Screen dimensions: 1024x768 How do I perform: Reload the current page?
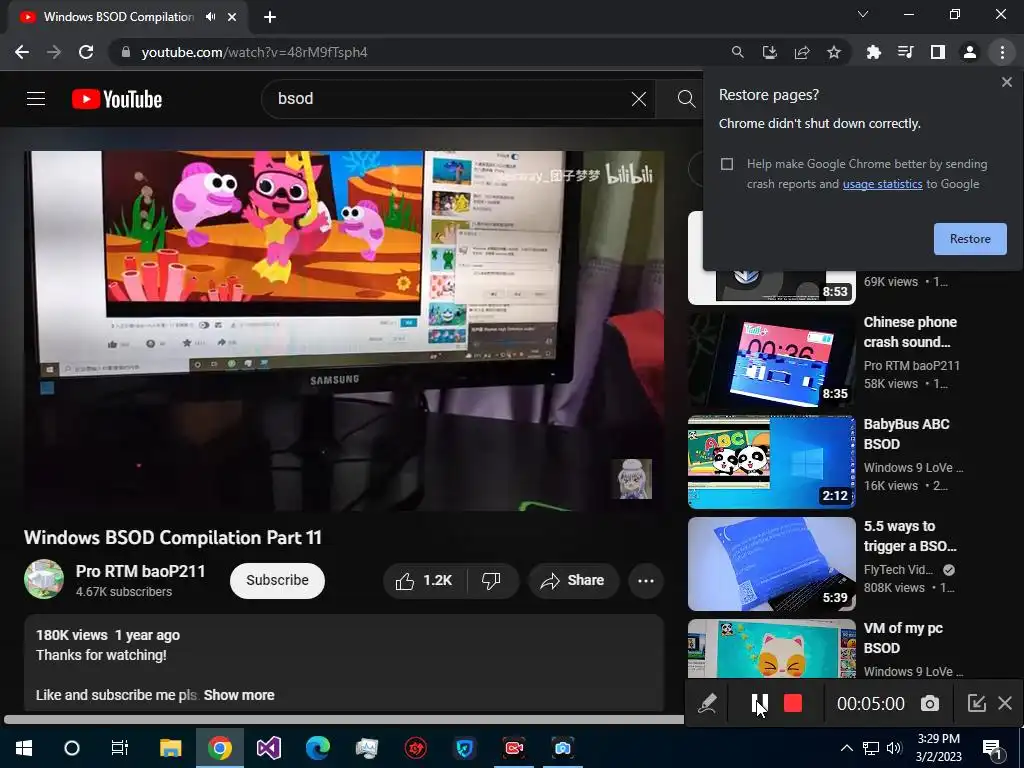pyautogui.click(x=86, y=52)
